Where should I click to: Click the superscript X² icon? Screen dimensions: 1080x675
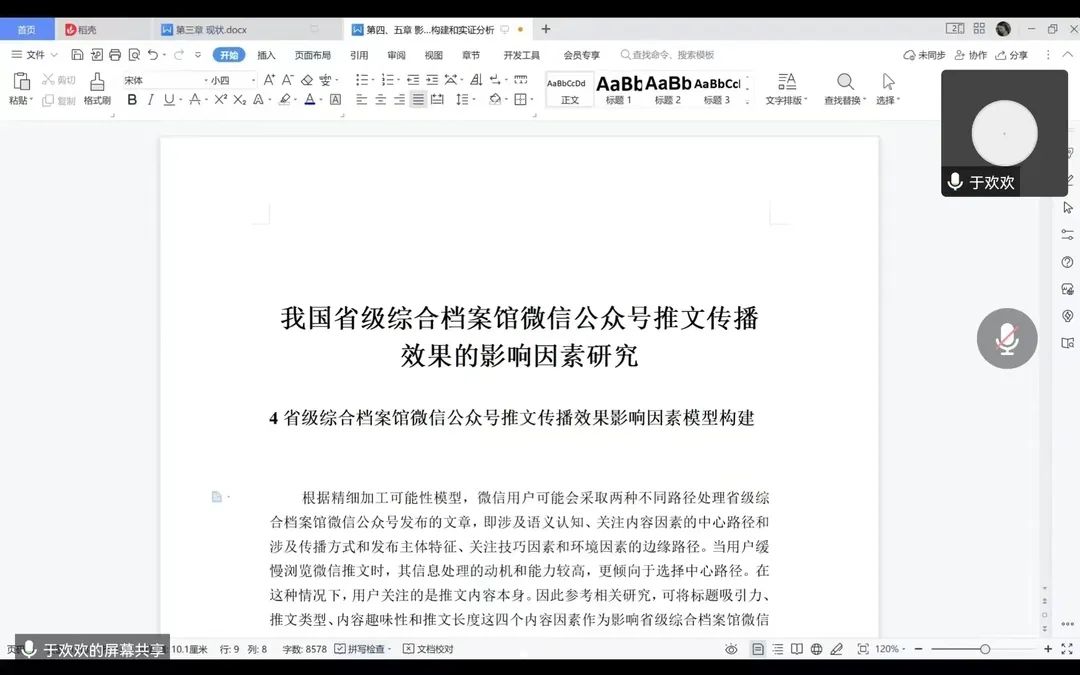tap(220, 100)
